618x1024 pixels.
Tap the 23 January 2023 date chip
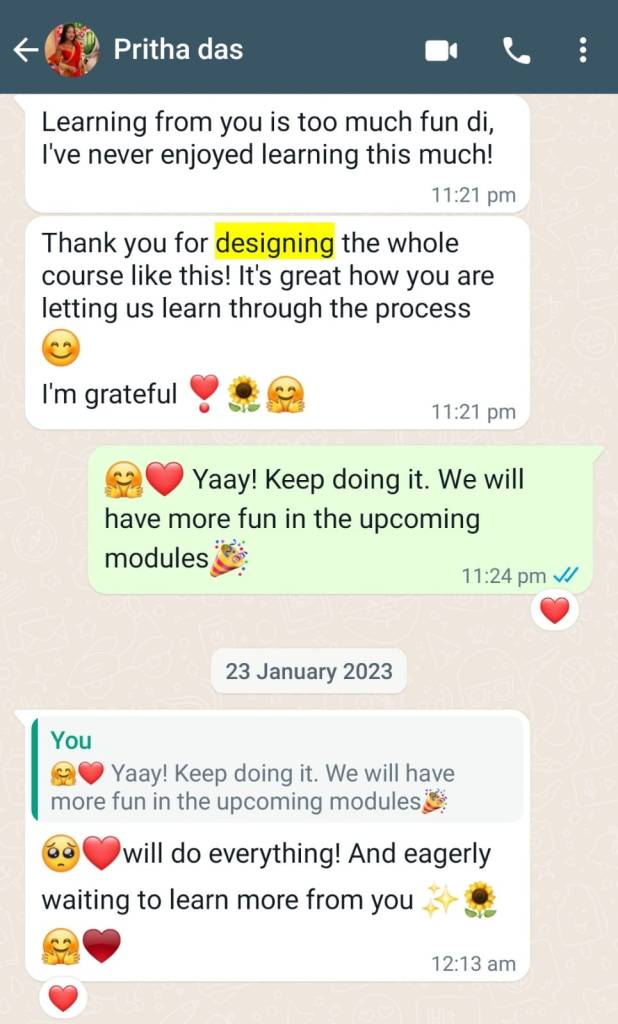(x=309, y=671)
